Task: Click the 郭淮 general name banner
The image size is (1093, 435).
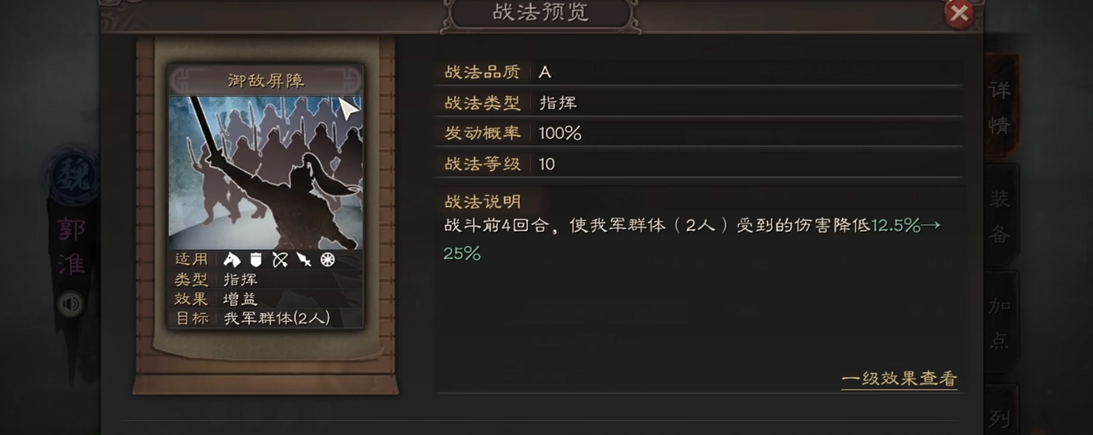Action: point(72,247)
